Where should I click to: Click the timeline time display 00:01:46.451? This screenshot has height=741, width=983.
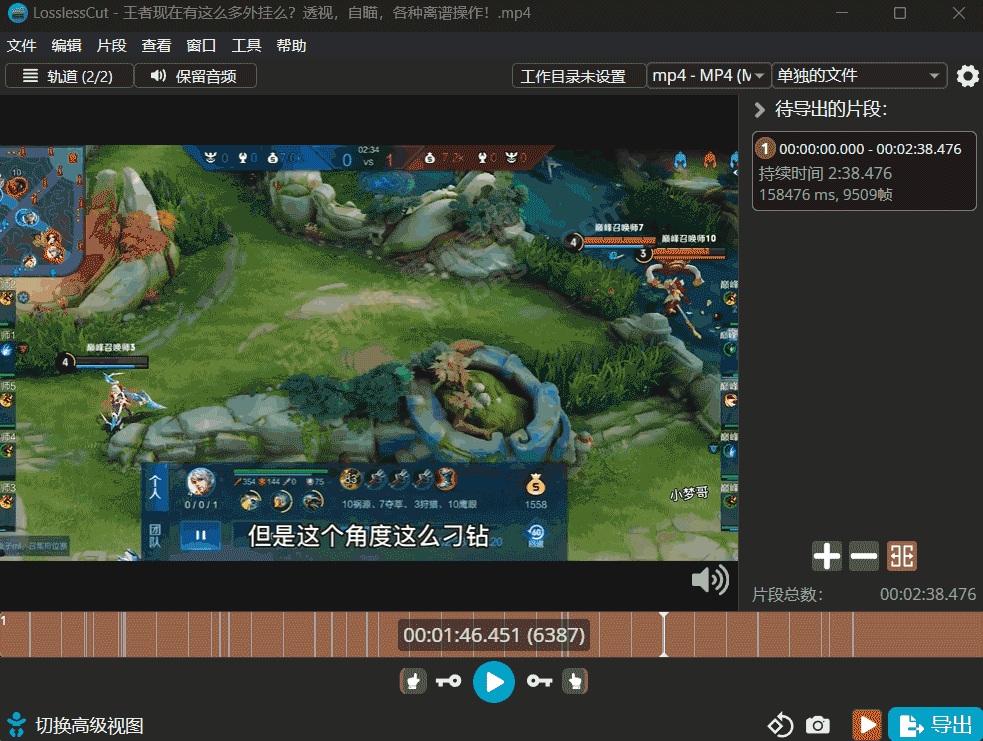(494, 635)
